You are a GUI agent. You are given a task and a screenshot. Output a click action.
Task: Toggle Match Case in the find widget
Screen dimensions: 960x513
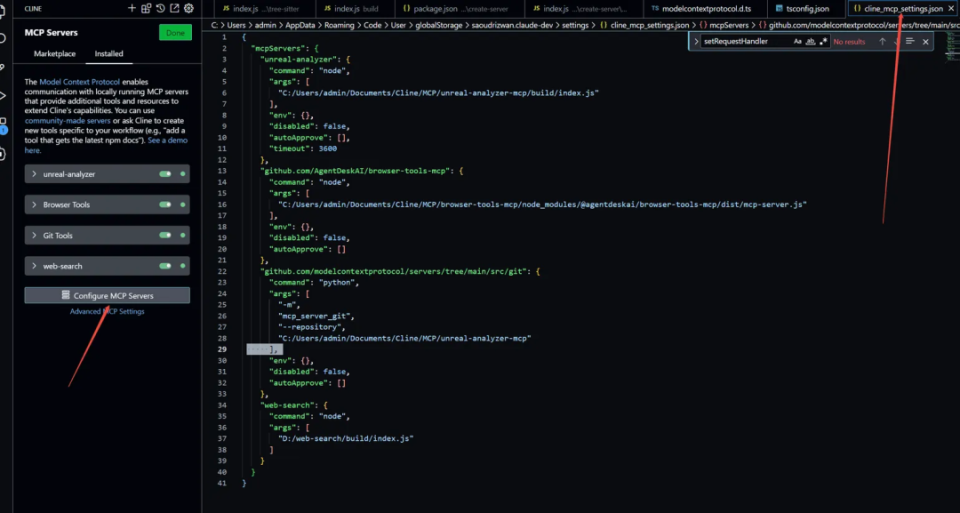(x=798, y=42)
